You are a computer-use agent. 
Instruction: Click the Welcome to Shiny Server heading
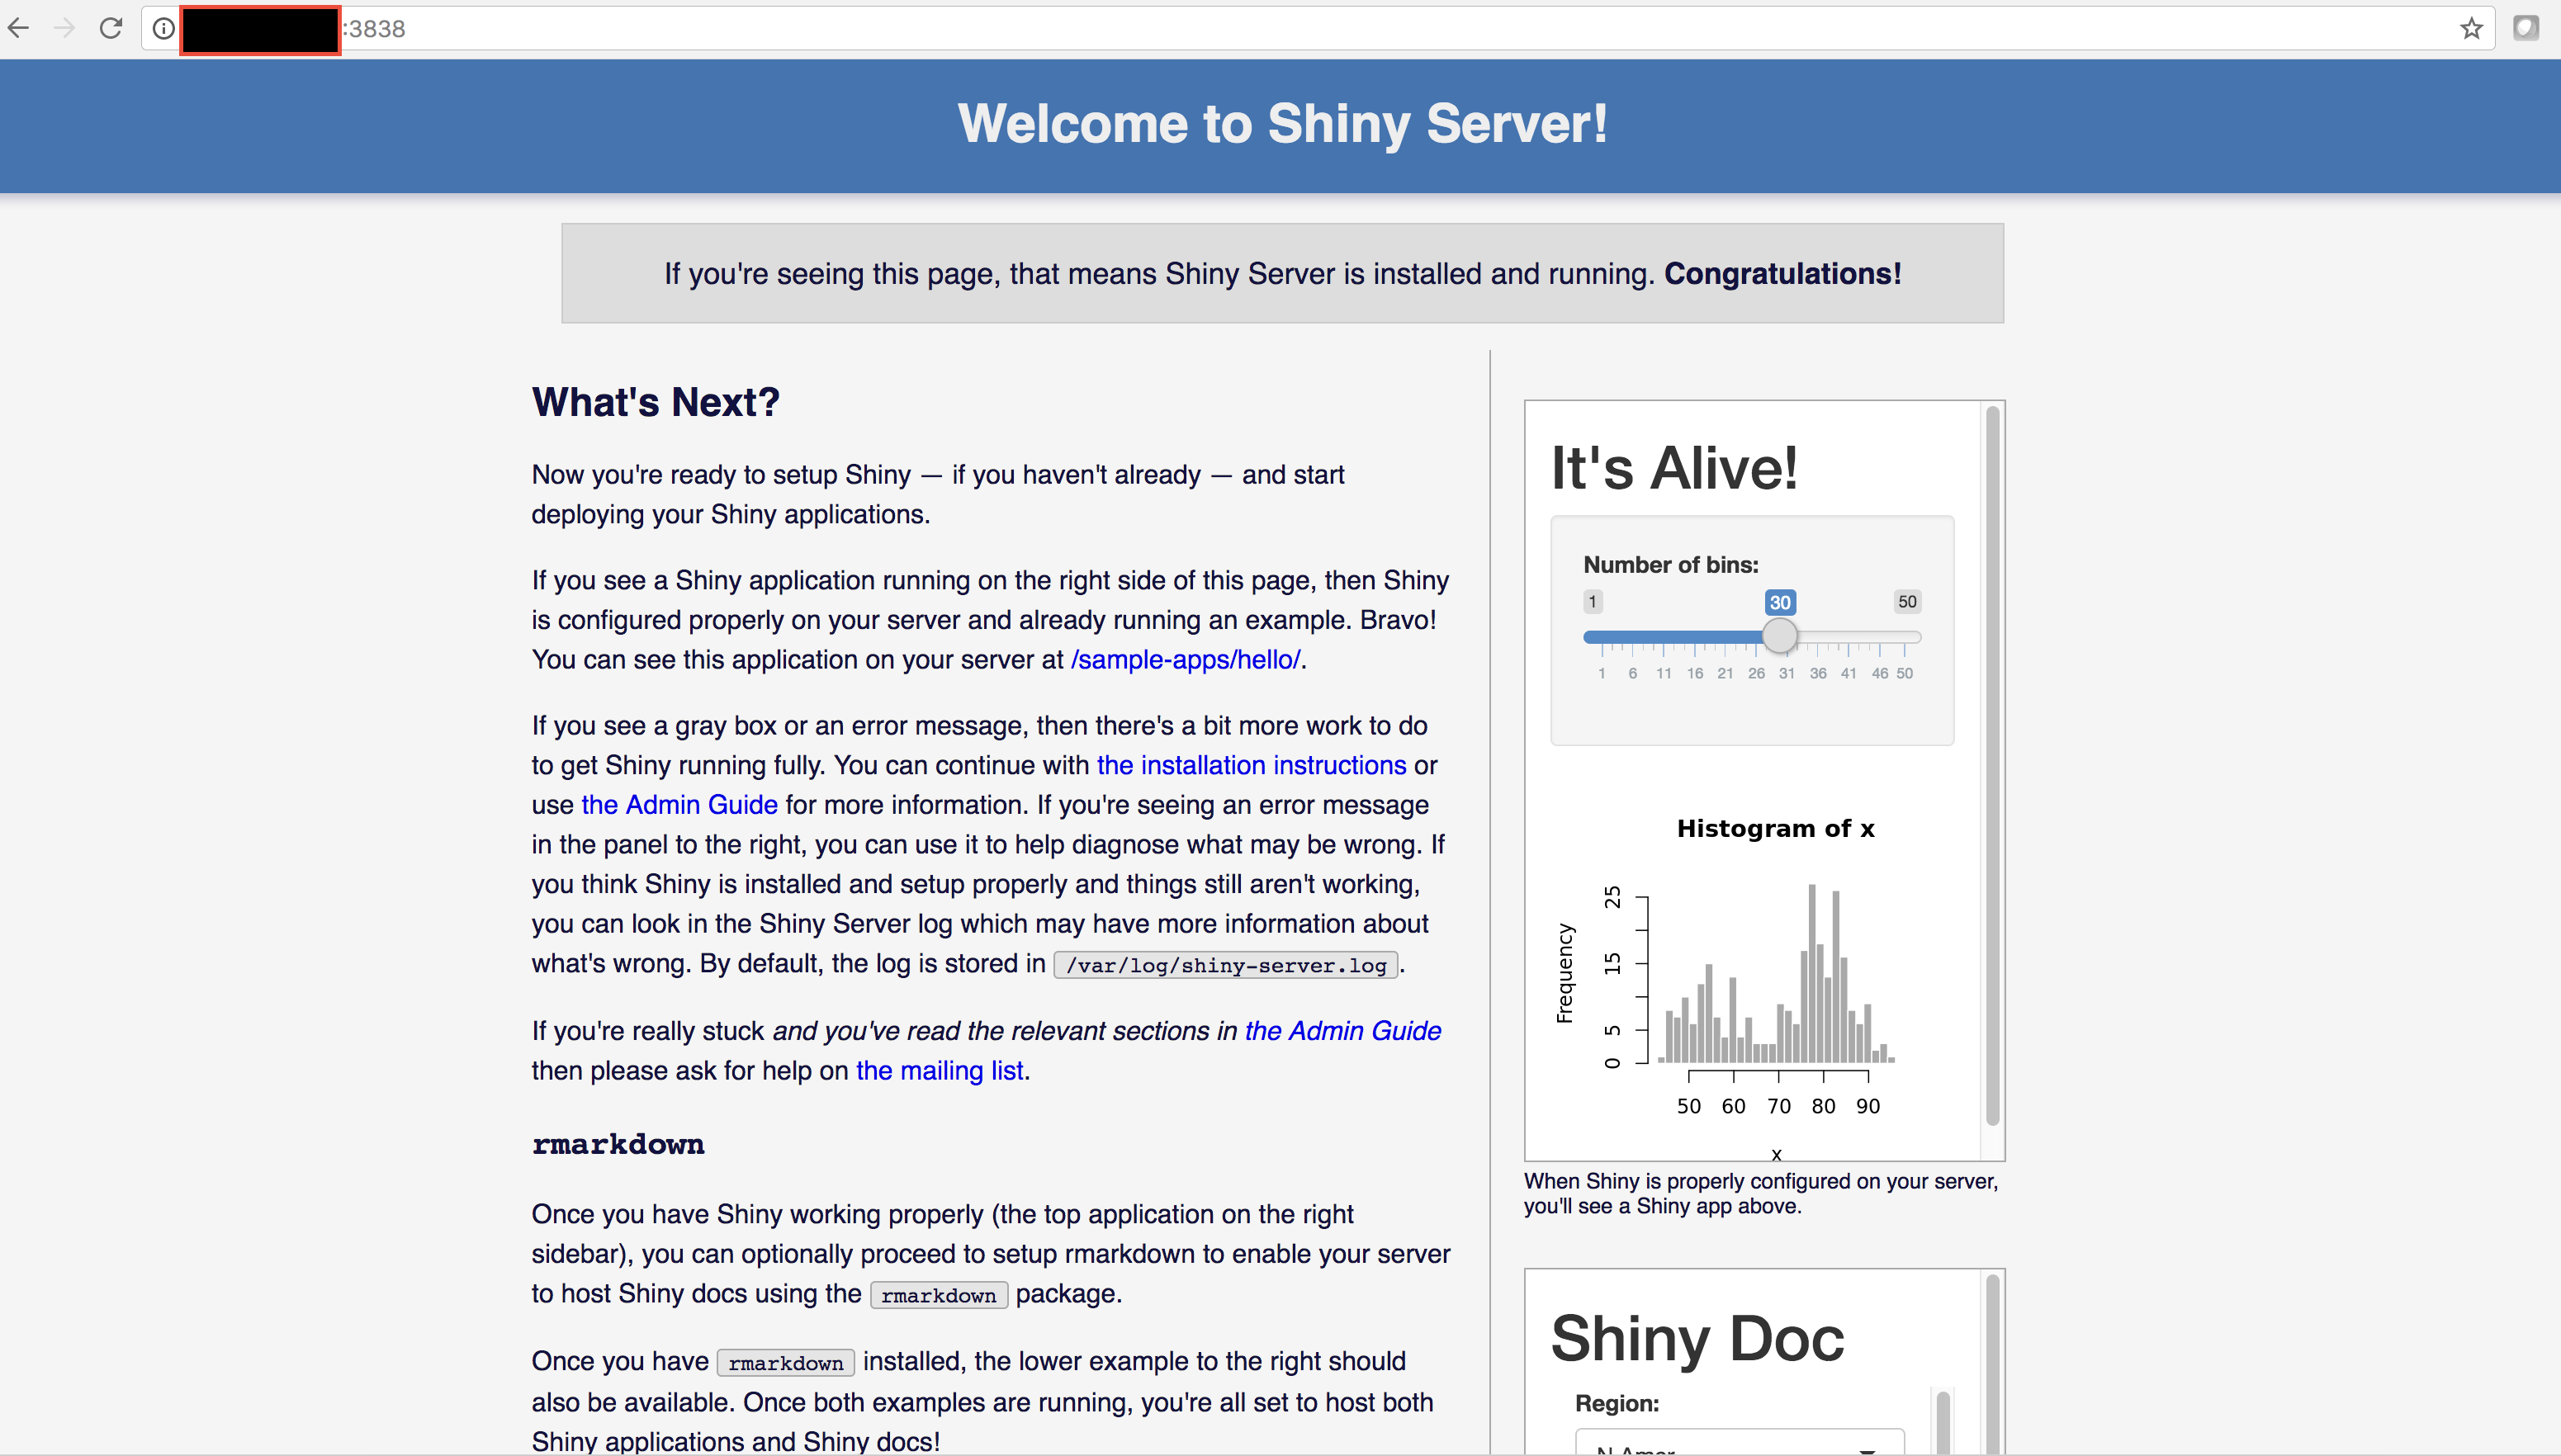1282,124
